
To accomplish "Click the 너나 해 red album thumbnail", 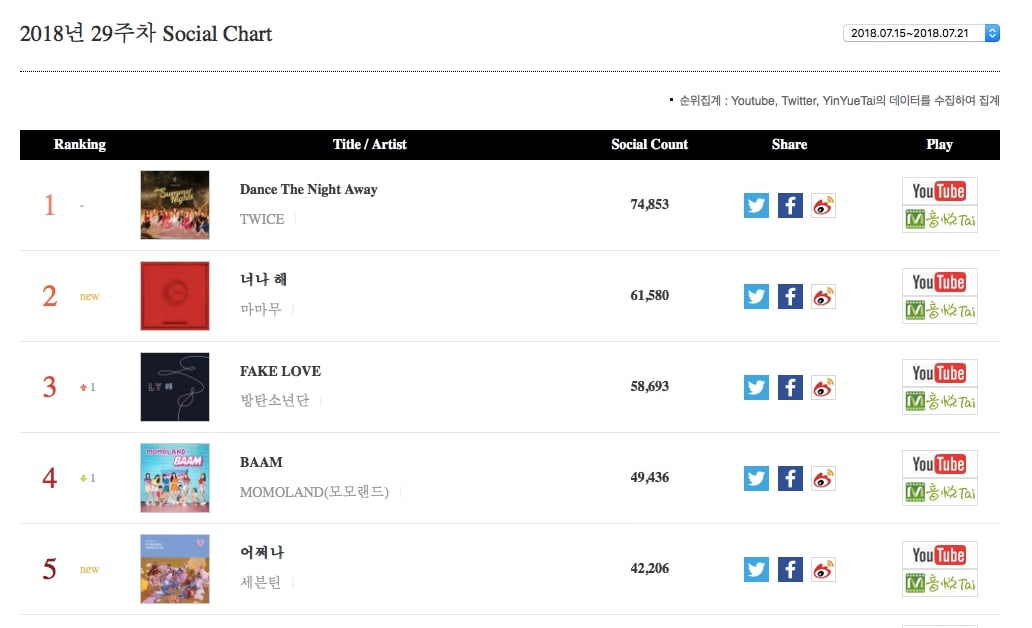I will pyautogui.click(x=175, y=296).
